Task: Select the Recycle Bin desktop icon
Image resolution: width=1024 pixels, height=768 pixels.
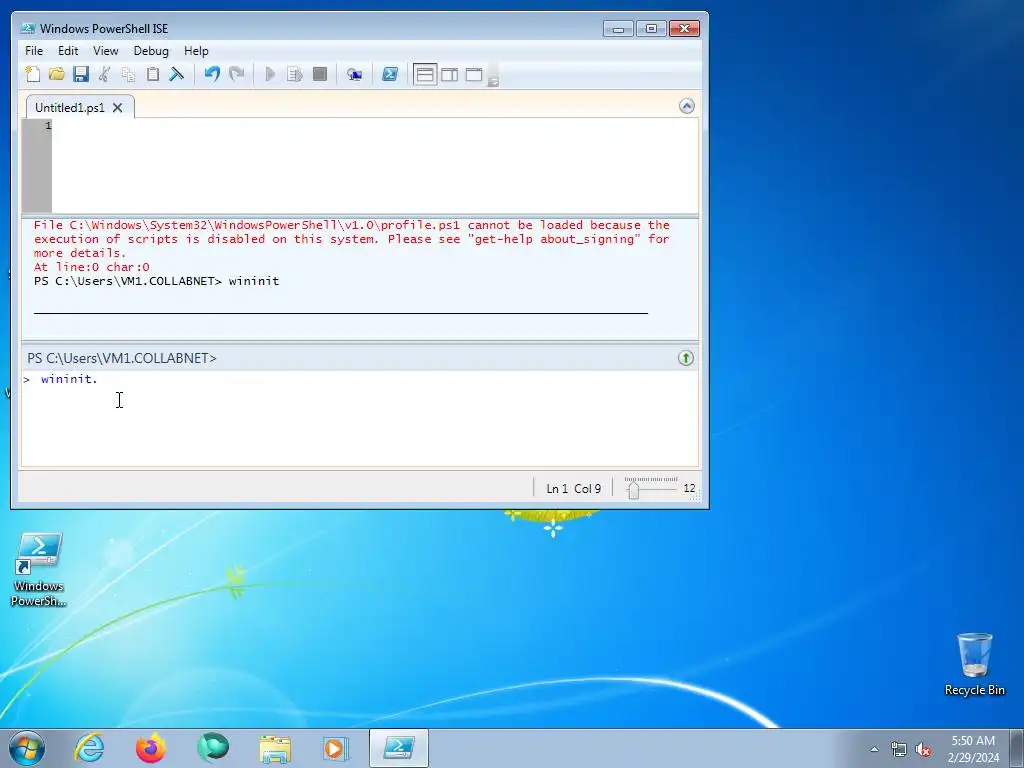Action: click(974, 664)
